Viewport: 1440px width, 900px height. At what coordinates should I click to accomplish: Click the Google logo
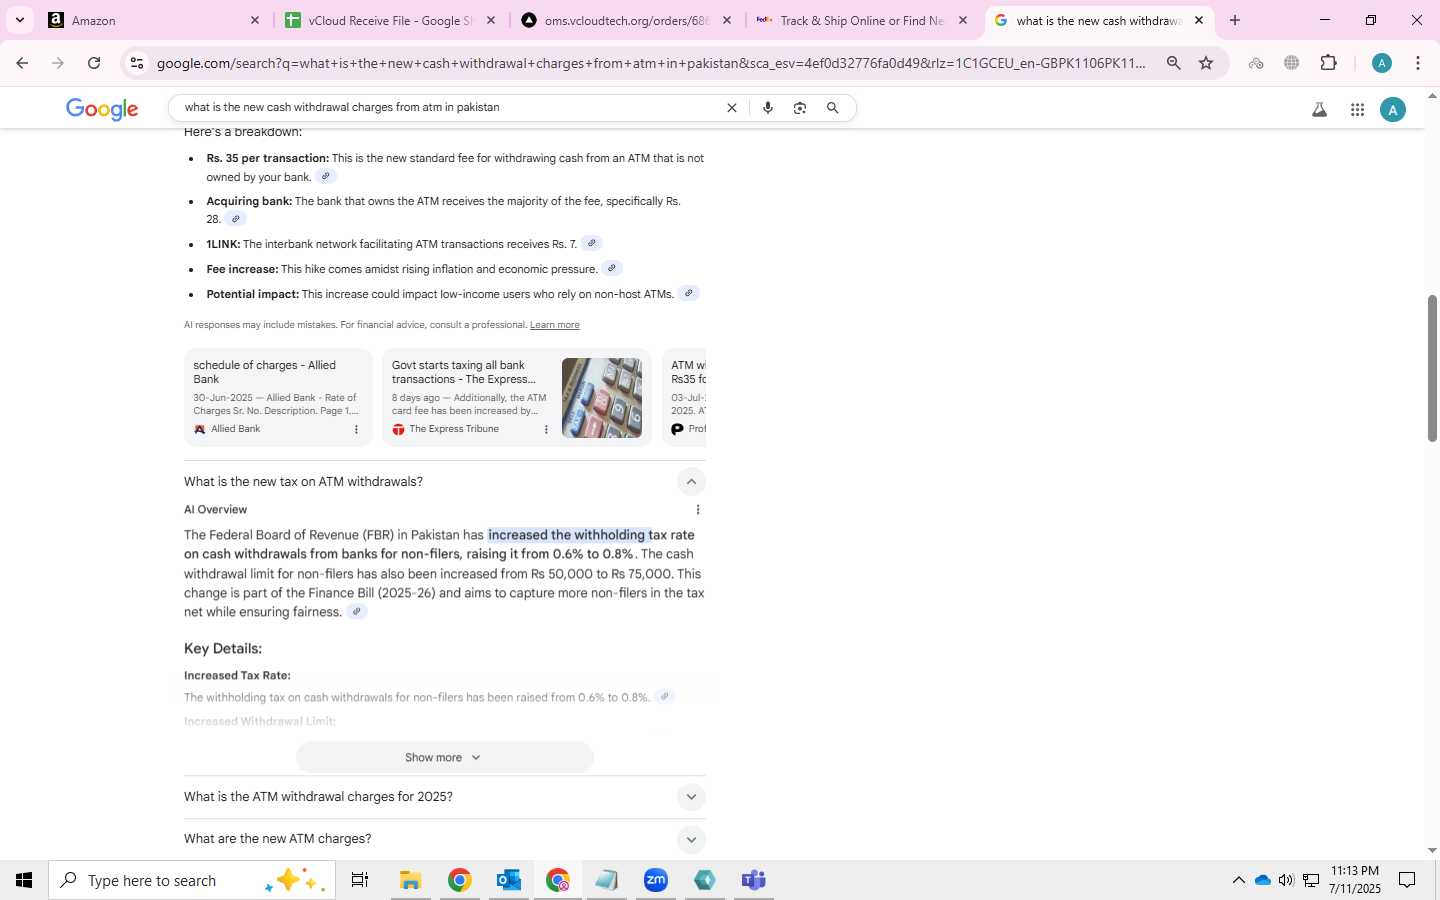click(x=102, y=109)
